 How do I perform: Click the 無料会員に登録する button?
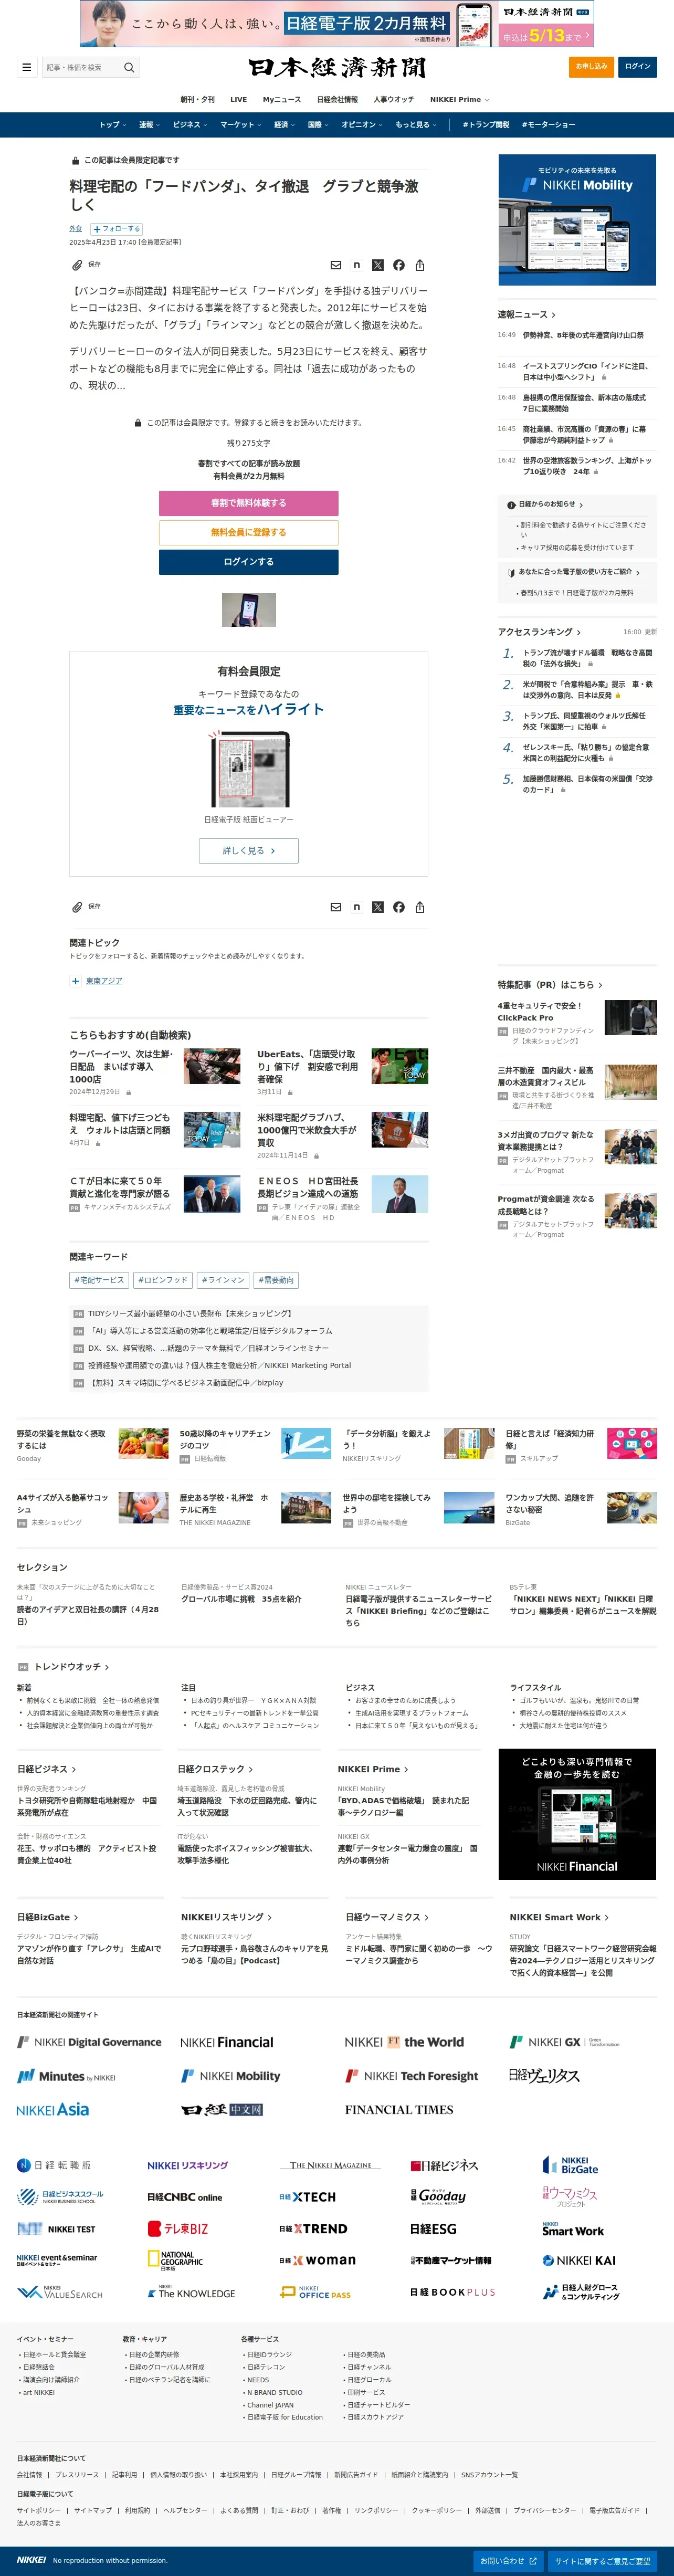[x=248, y=532]
